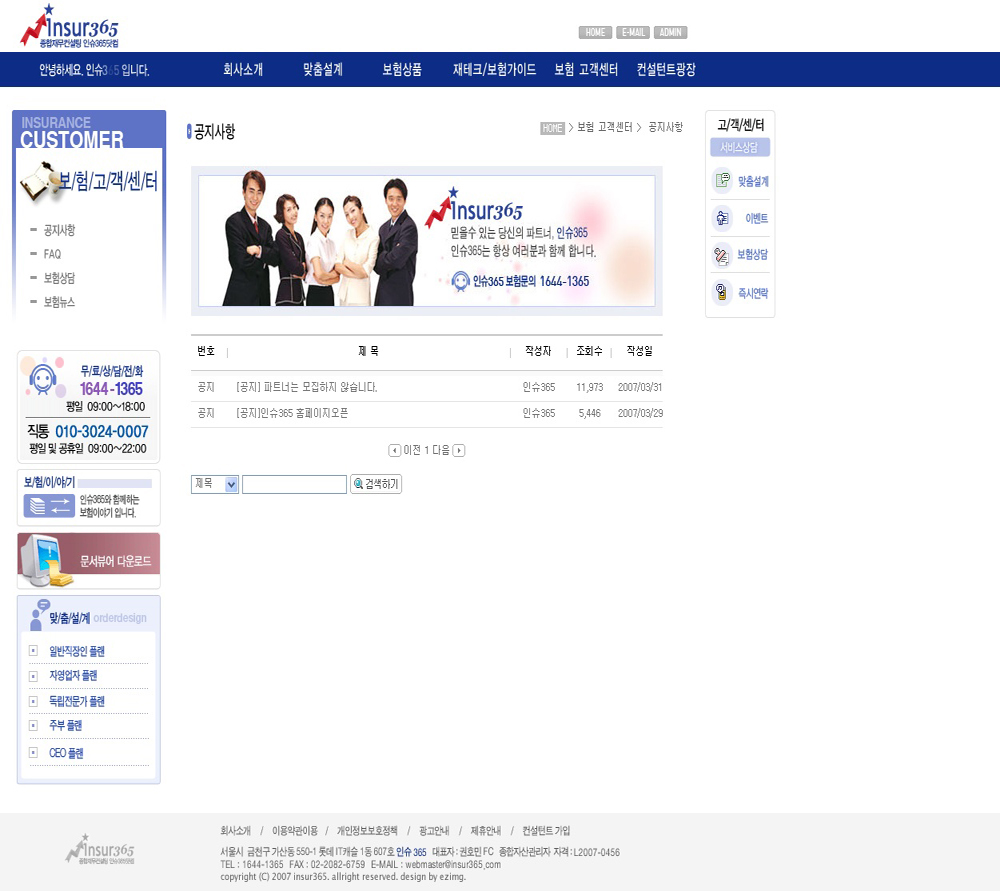
Task: Go to previous page arrow in pagination
Action: (394, 450)
